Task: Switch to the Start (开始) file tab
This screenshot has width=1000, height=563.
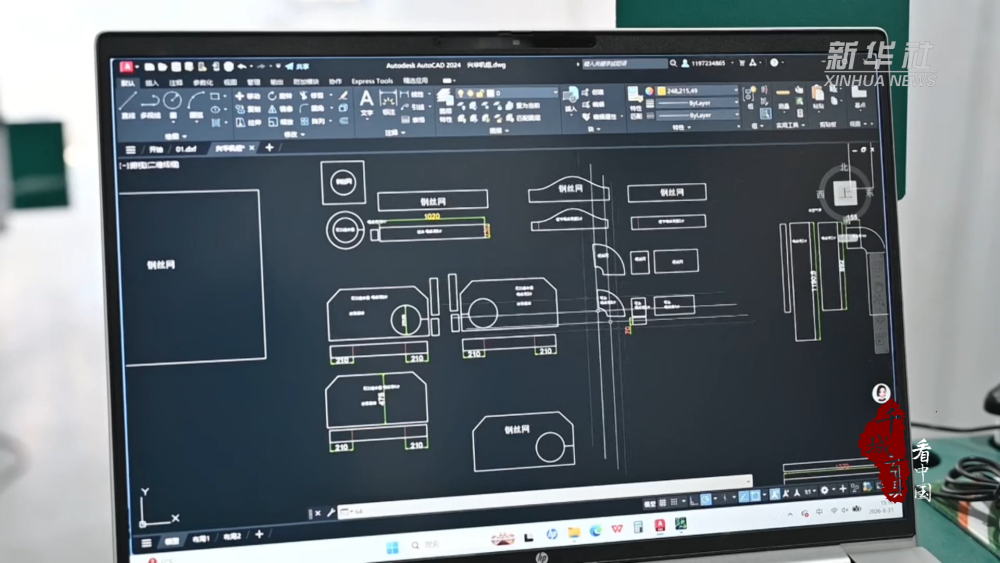Action: (156, 150)
